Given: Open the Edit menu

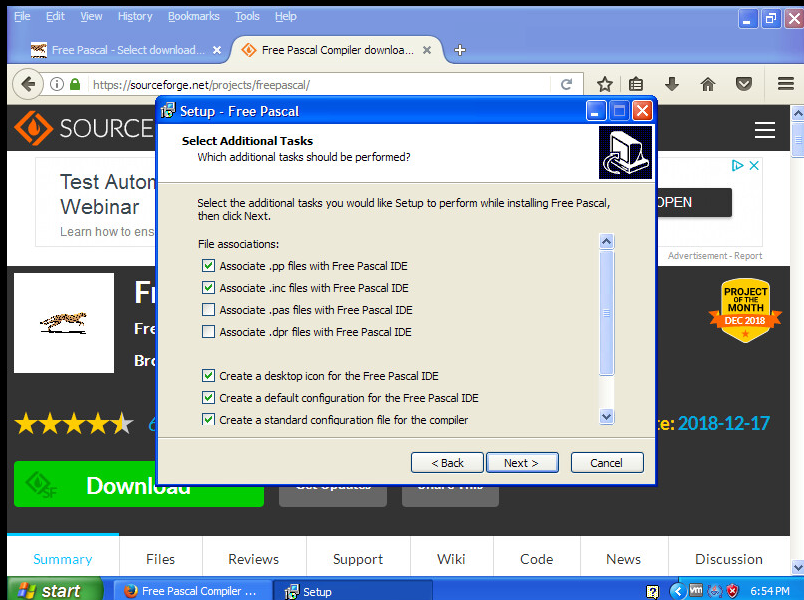Looking at the screenshot, I should point(55,16).
